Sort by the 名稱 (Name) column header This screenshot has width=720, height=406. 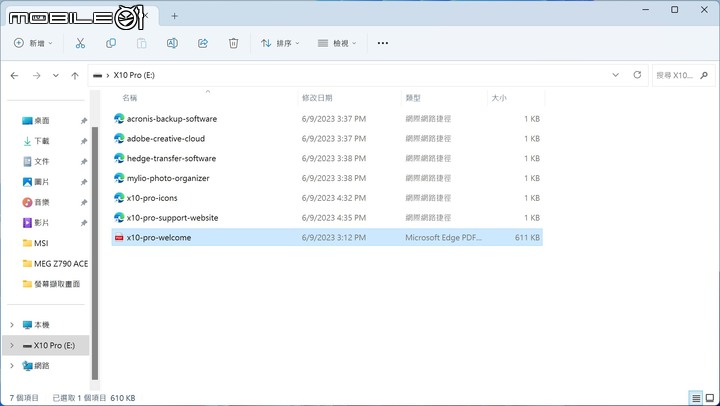point(129,98)
